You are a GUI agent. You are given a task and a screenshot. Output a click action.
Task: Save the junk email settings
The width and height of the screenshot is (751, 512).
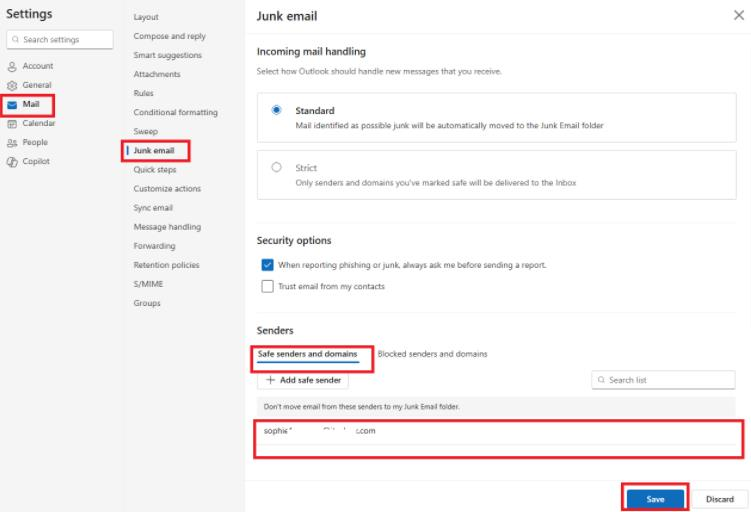click(x=655, y=499)
